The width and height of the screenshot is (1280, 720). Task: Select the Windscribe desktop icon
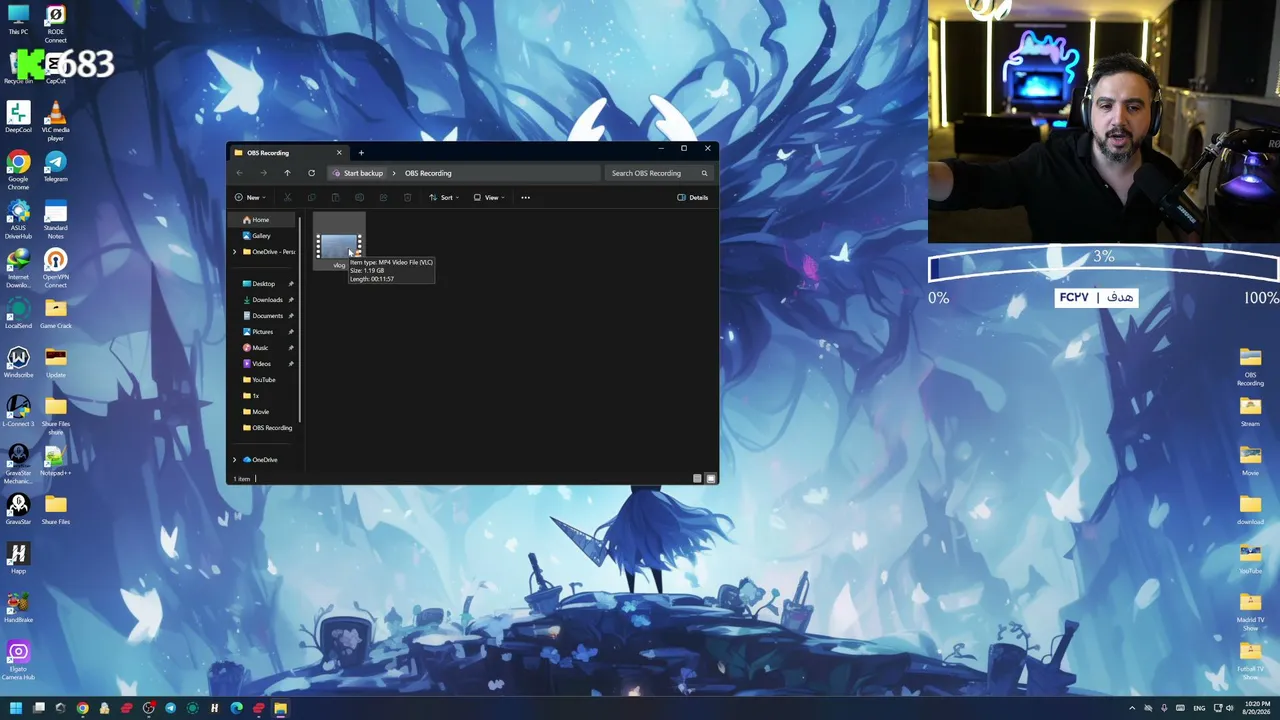(18, 363)
